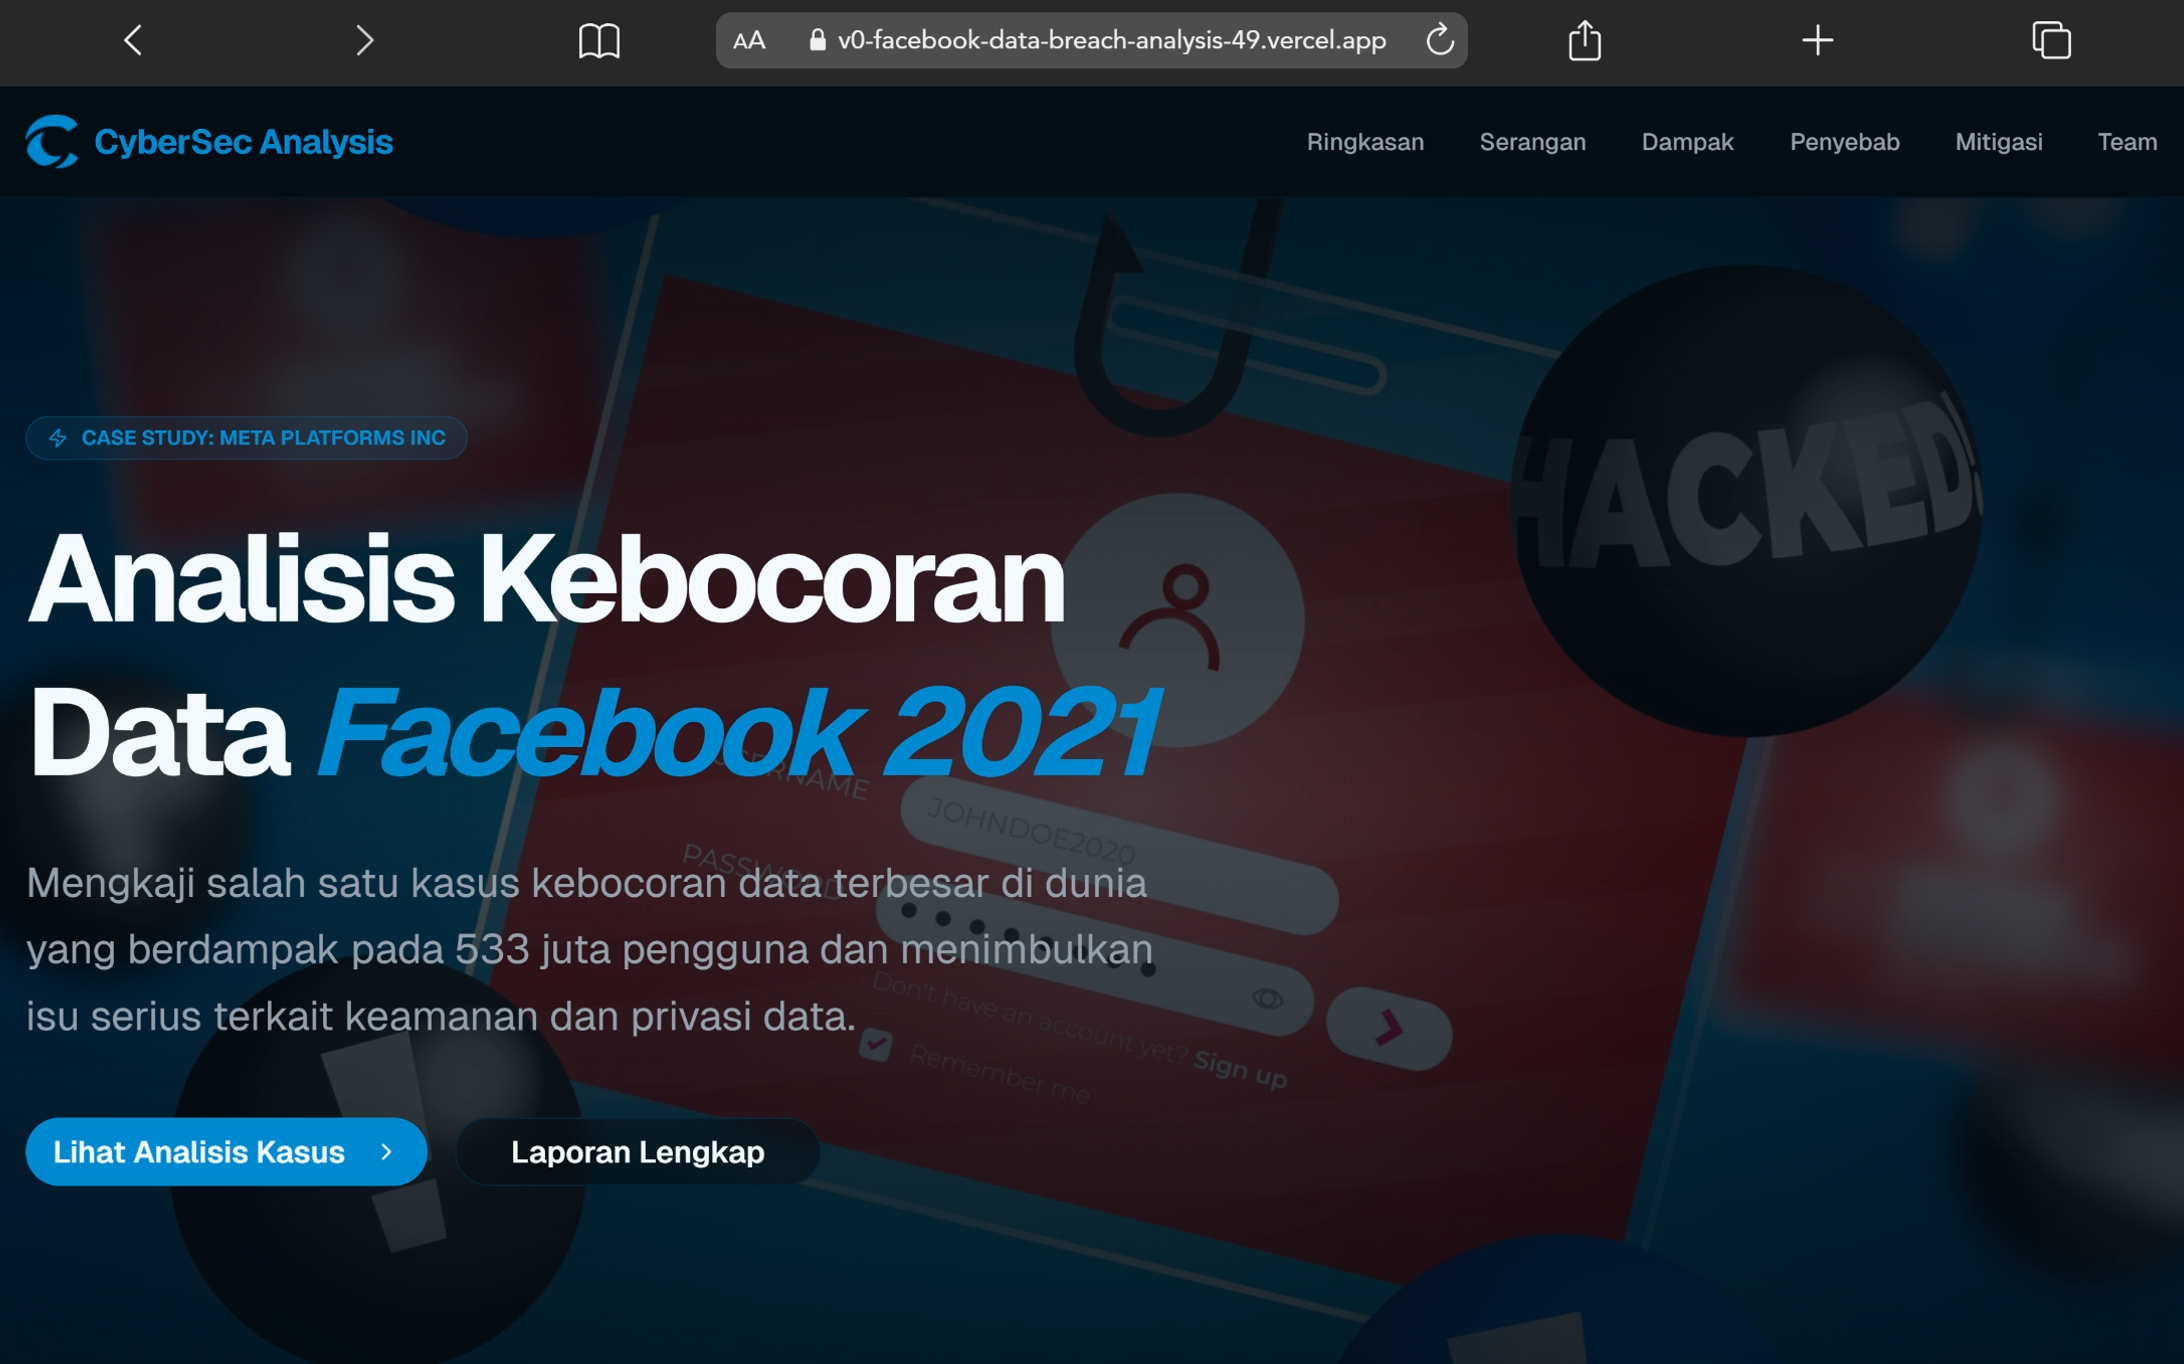Click the chevron arrow in the Lihat Analisis Kasus button

tap(387, 1152)
